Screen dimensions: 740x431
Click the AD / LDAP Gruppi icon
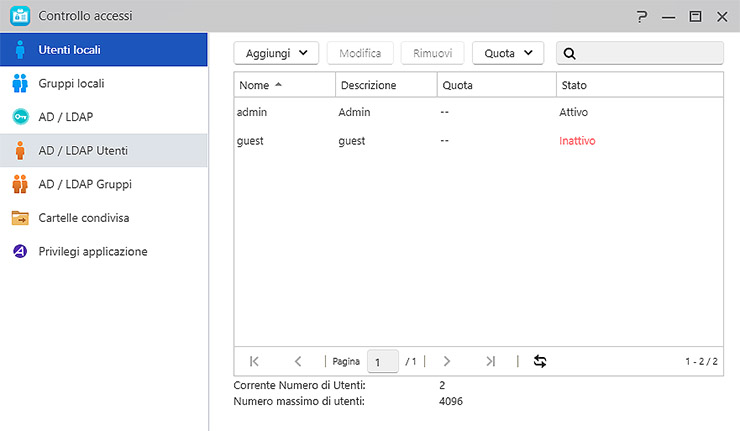(20, 184)
